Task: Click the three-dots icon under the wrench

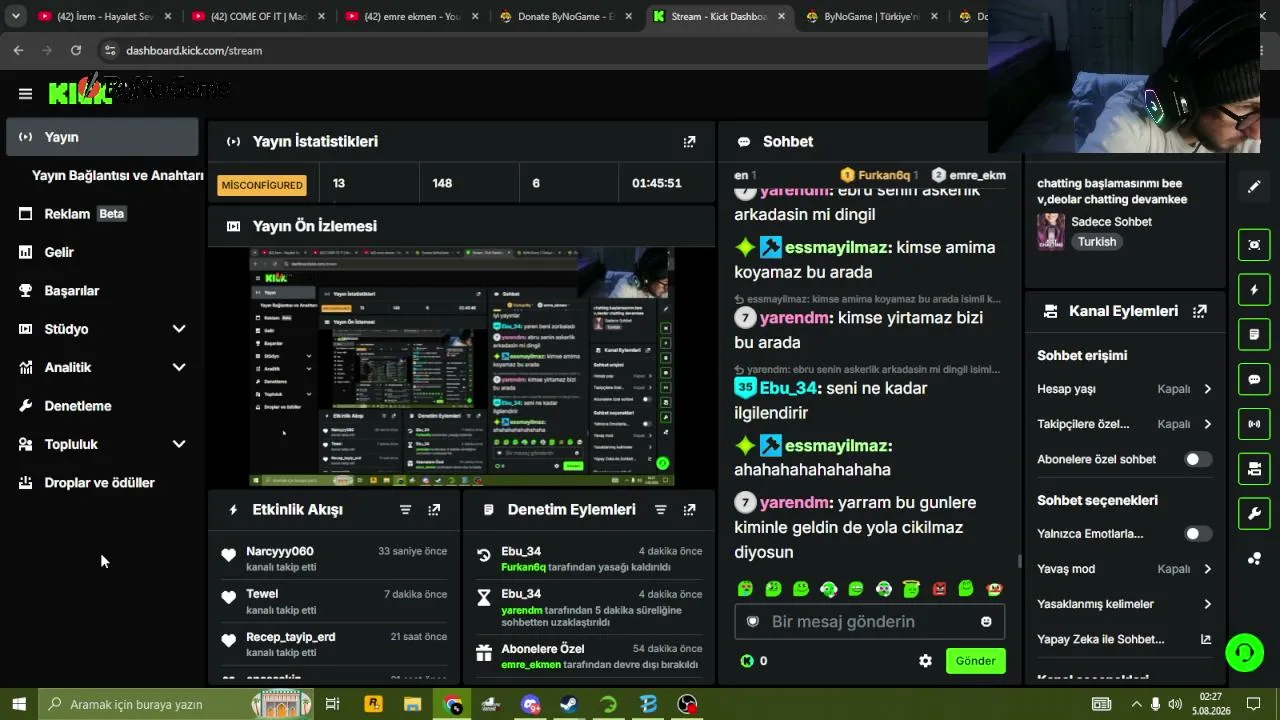Action: click(1254, 559)
